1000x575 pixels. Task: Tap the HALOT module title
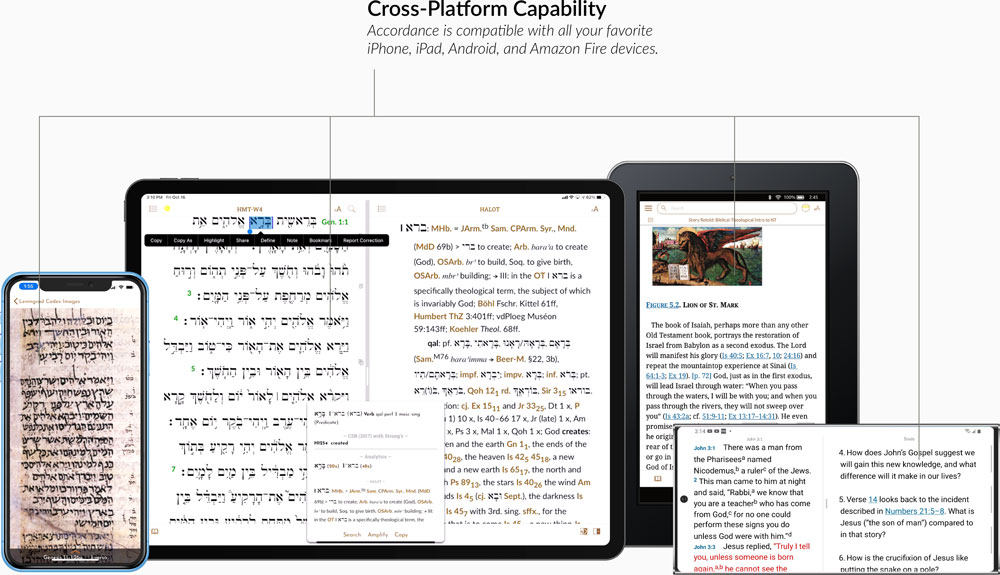490,209
